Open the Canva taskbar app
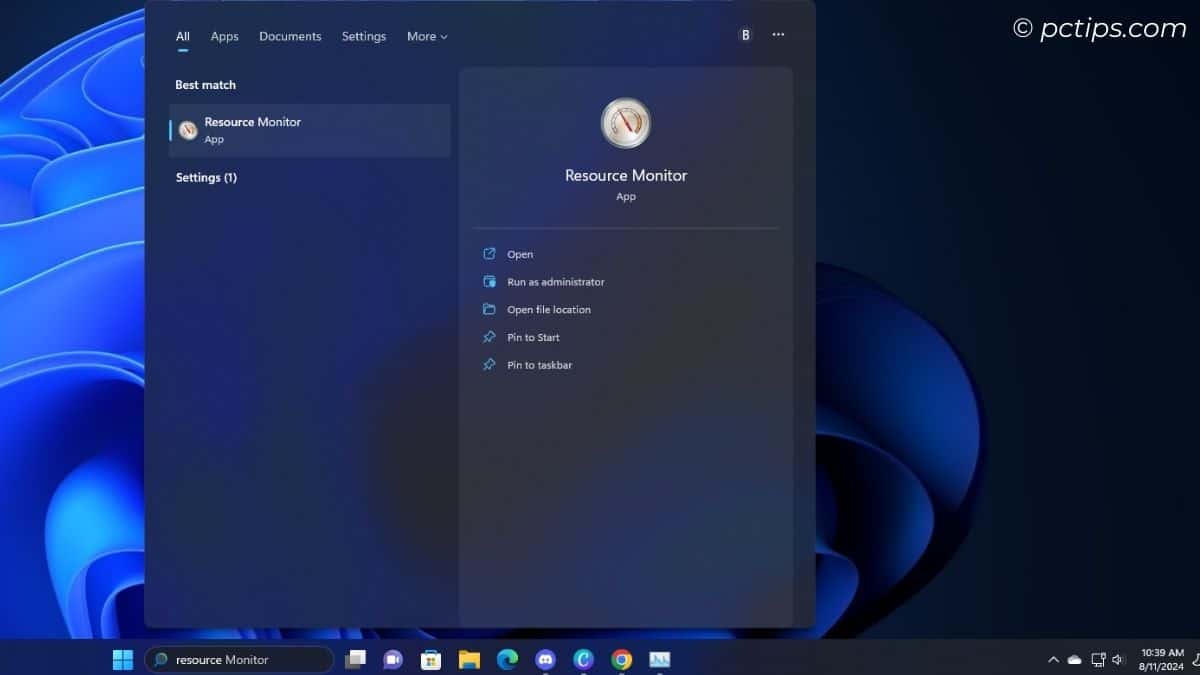 pos(583,660)
